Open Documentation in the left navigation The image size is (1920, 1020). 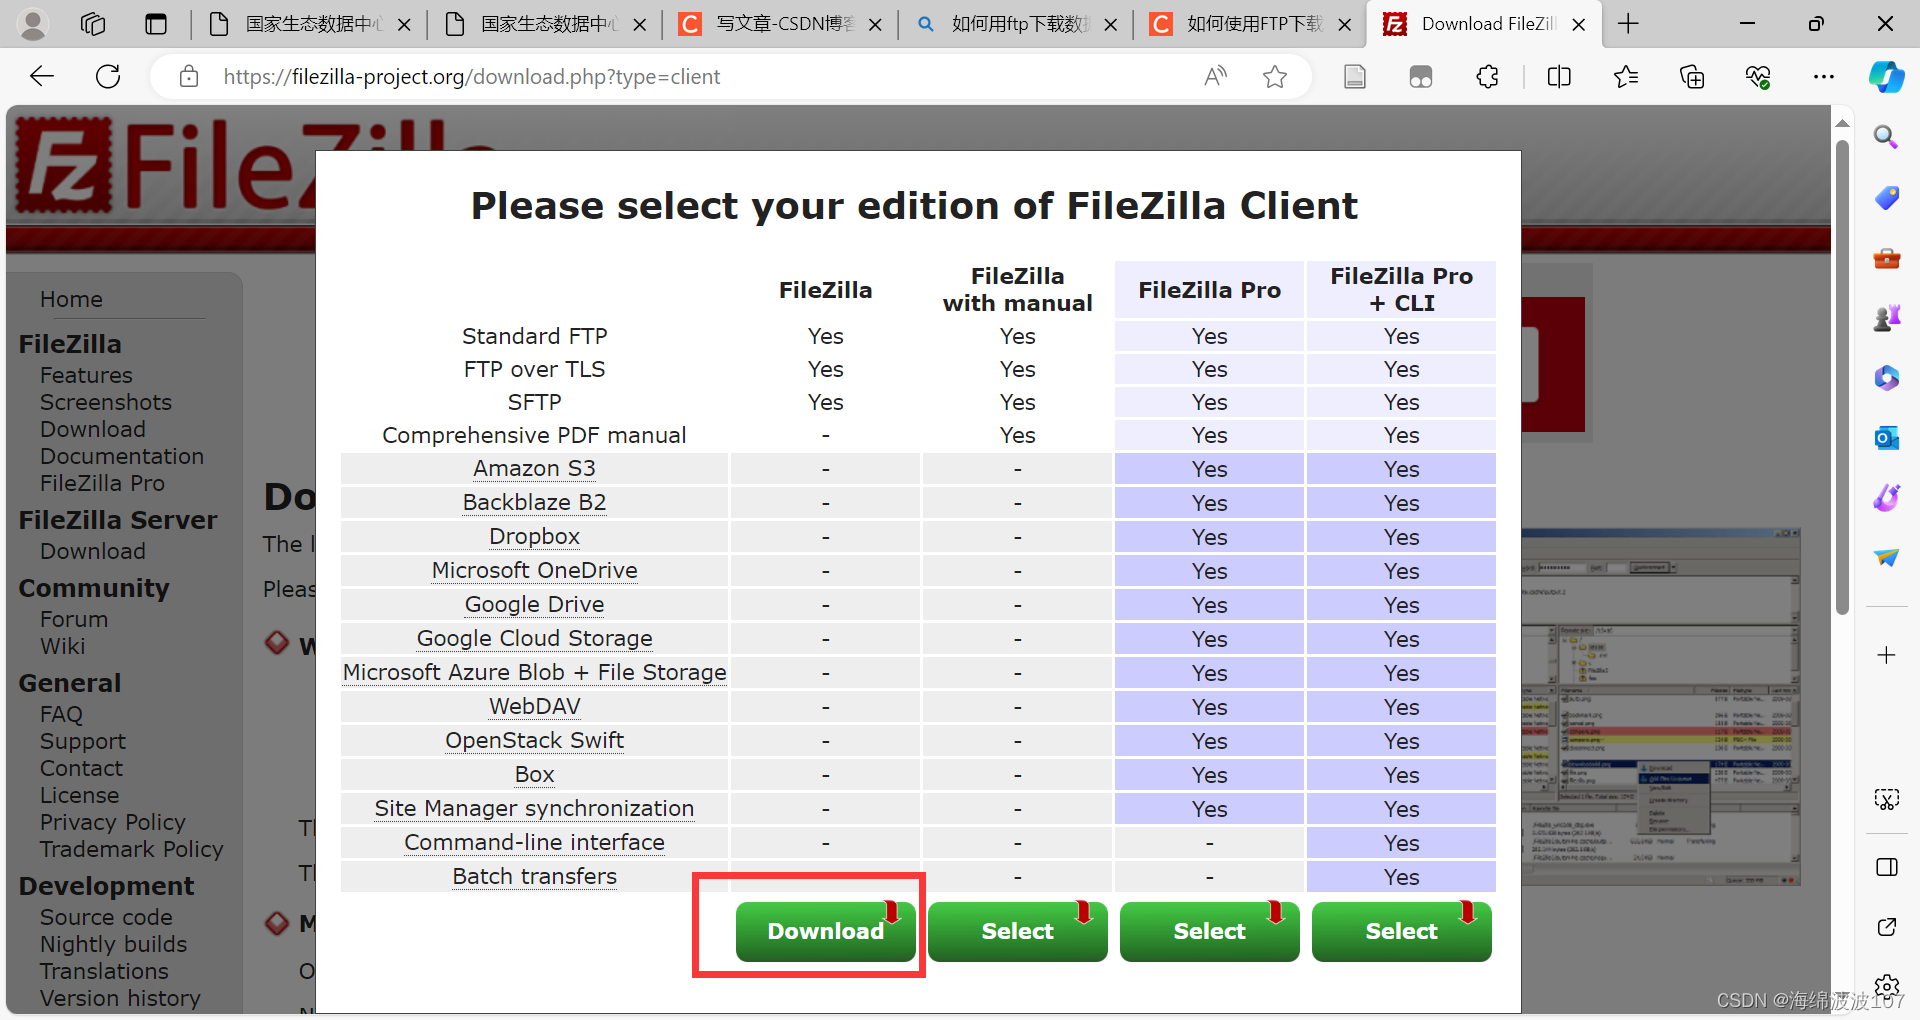122,457
